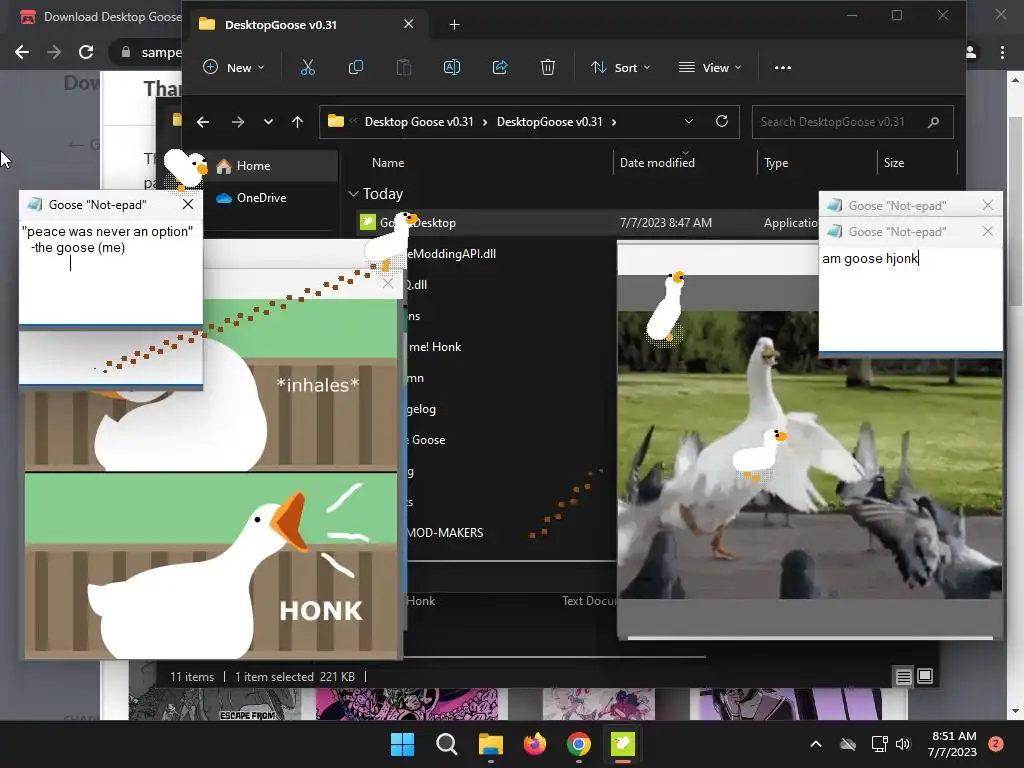
Task: Close the 'am goose hjonk' Not-epad window
Action: pyautogui.click(x=987, y=231)
